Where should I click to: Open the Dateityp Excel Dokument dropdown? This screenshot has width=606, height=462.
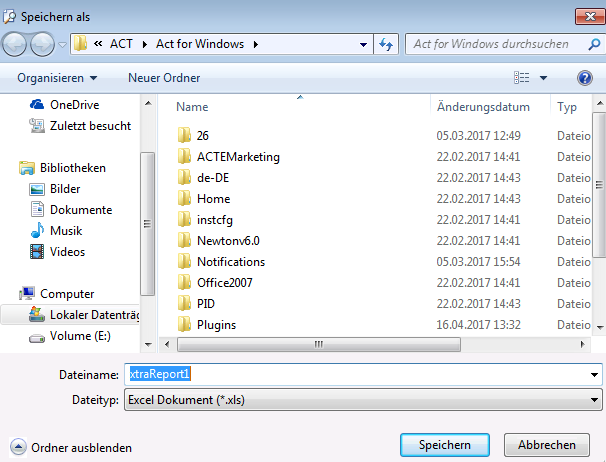(x=363, y=400)
